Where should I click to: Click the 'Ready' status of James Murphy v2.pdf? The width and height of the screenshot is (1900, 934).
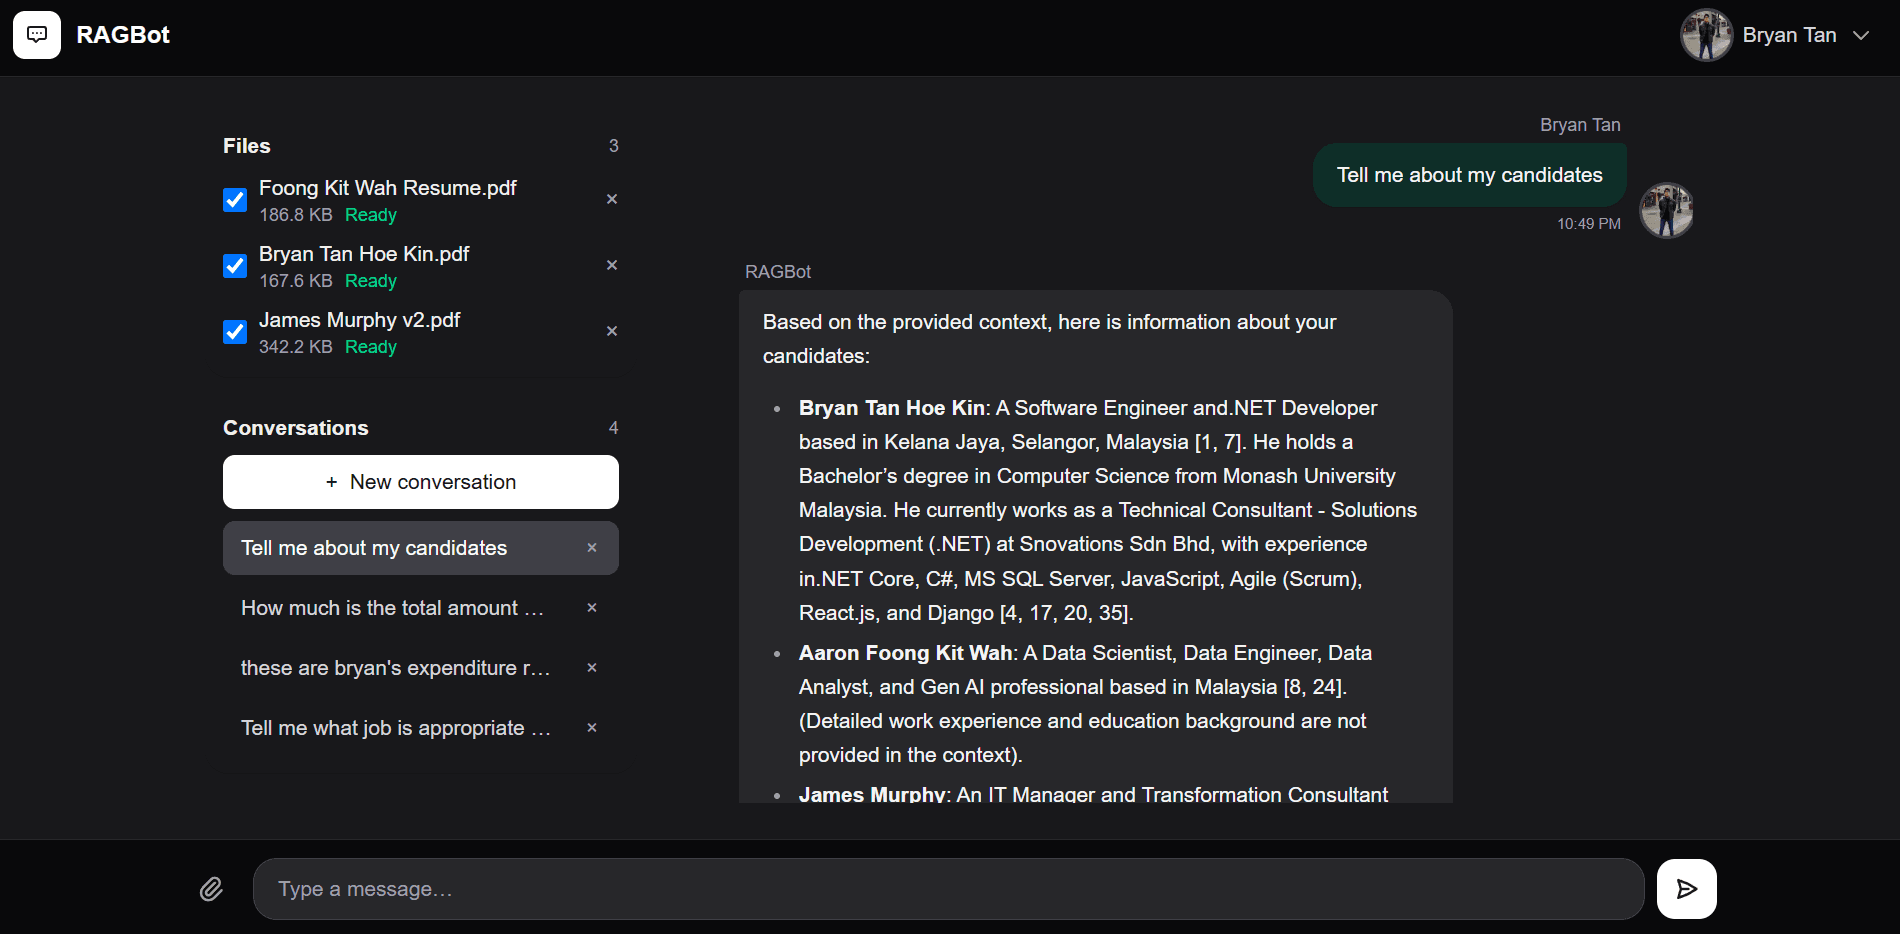coord(371,347)
